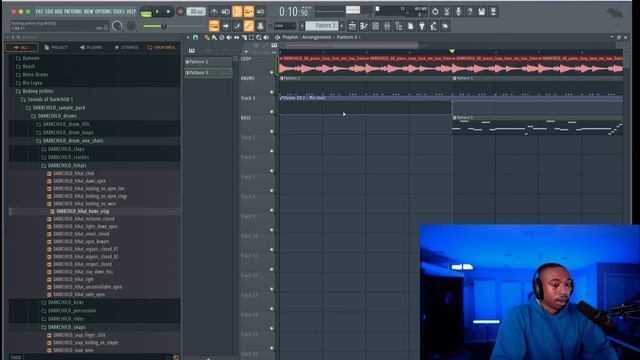Arm recording with the red Record button

point(180,12)
